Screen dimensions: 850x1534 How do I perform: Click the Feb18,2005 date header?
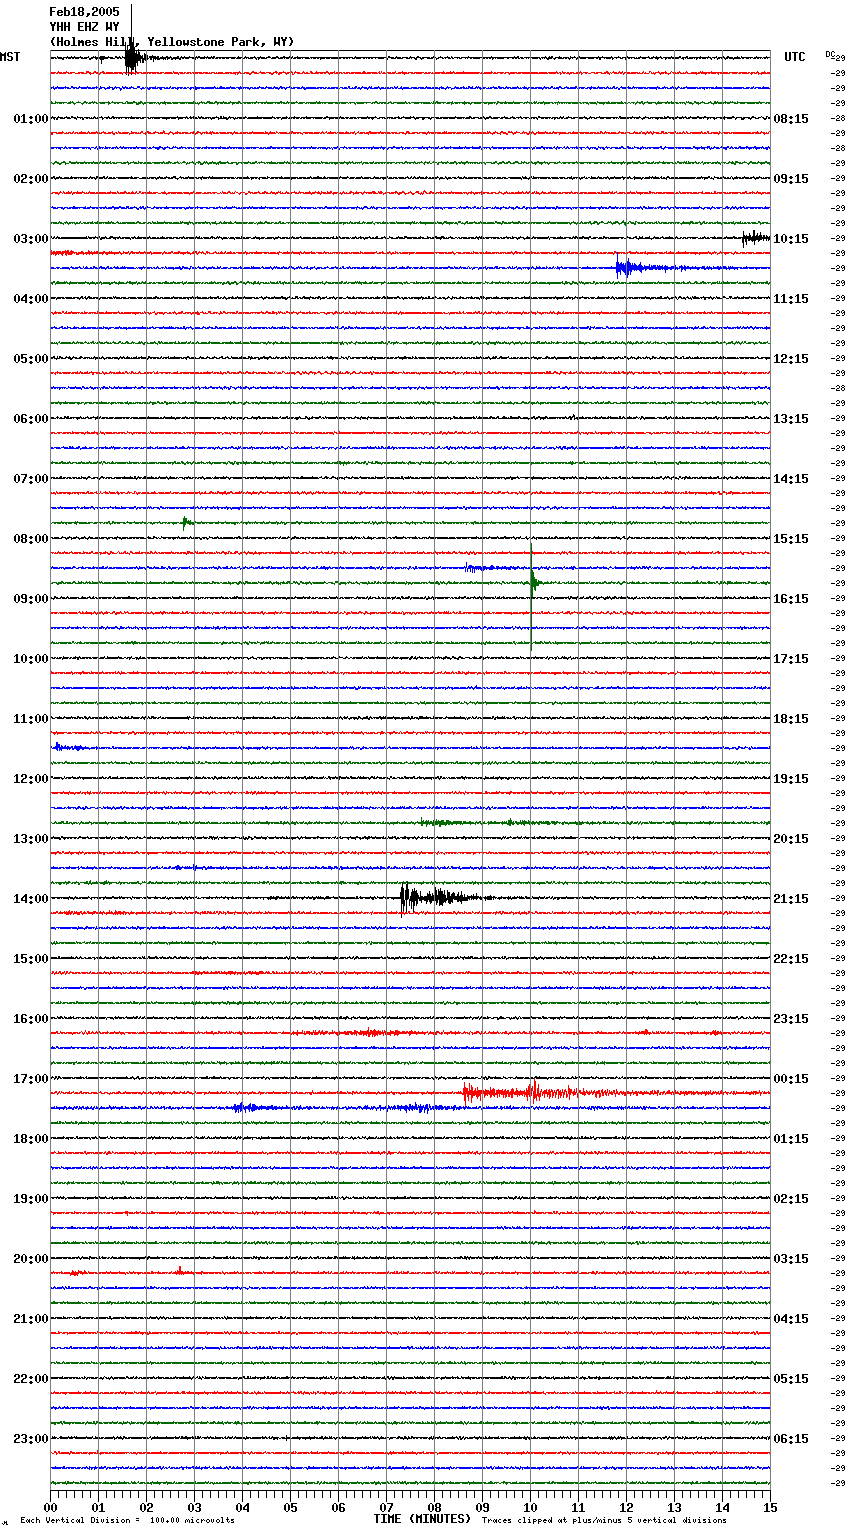pyautogui.click(x=84, y=12)
